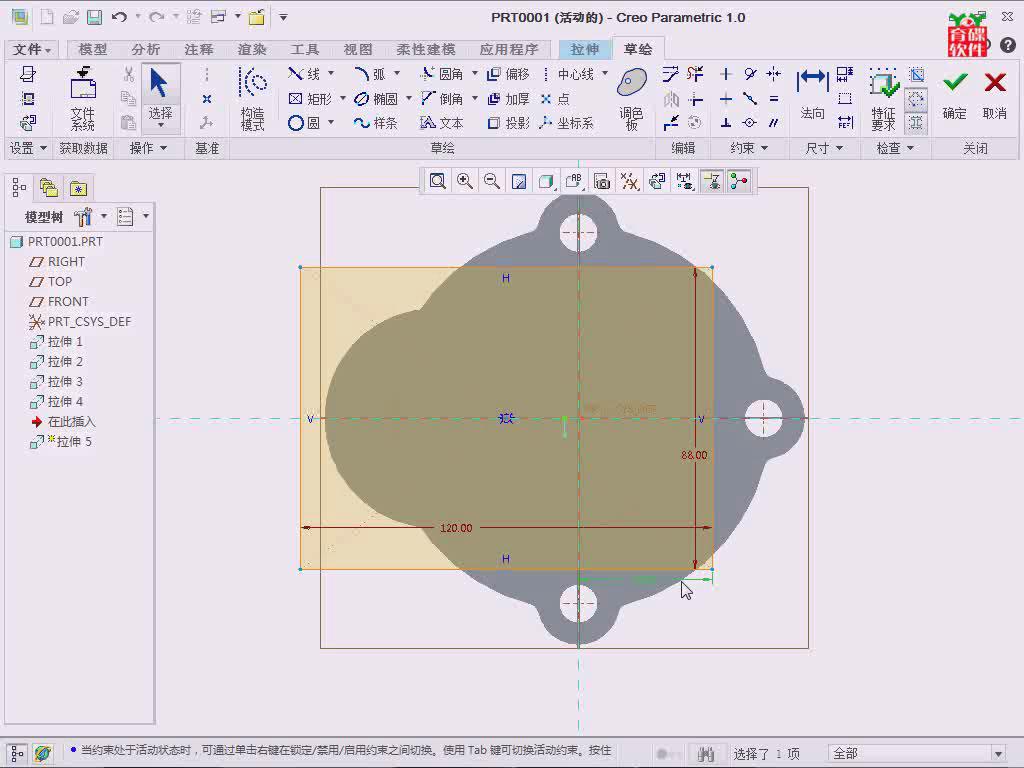The width and height of the screenshot is (1024, 768).
Task: Open the Creo help question-mark icon
Action: (x=1008, y=44)
